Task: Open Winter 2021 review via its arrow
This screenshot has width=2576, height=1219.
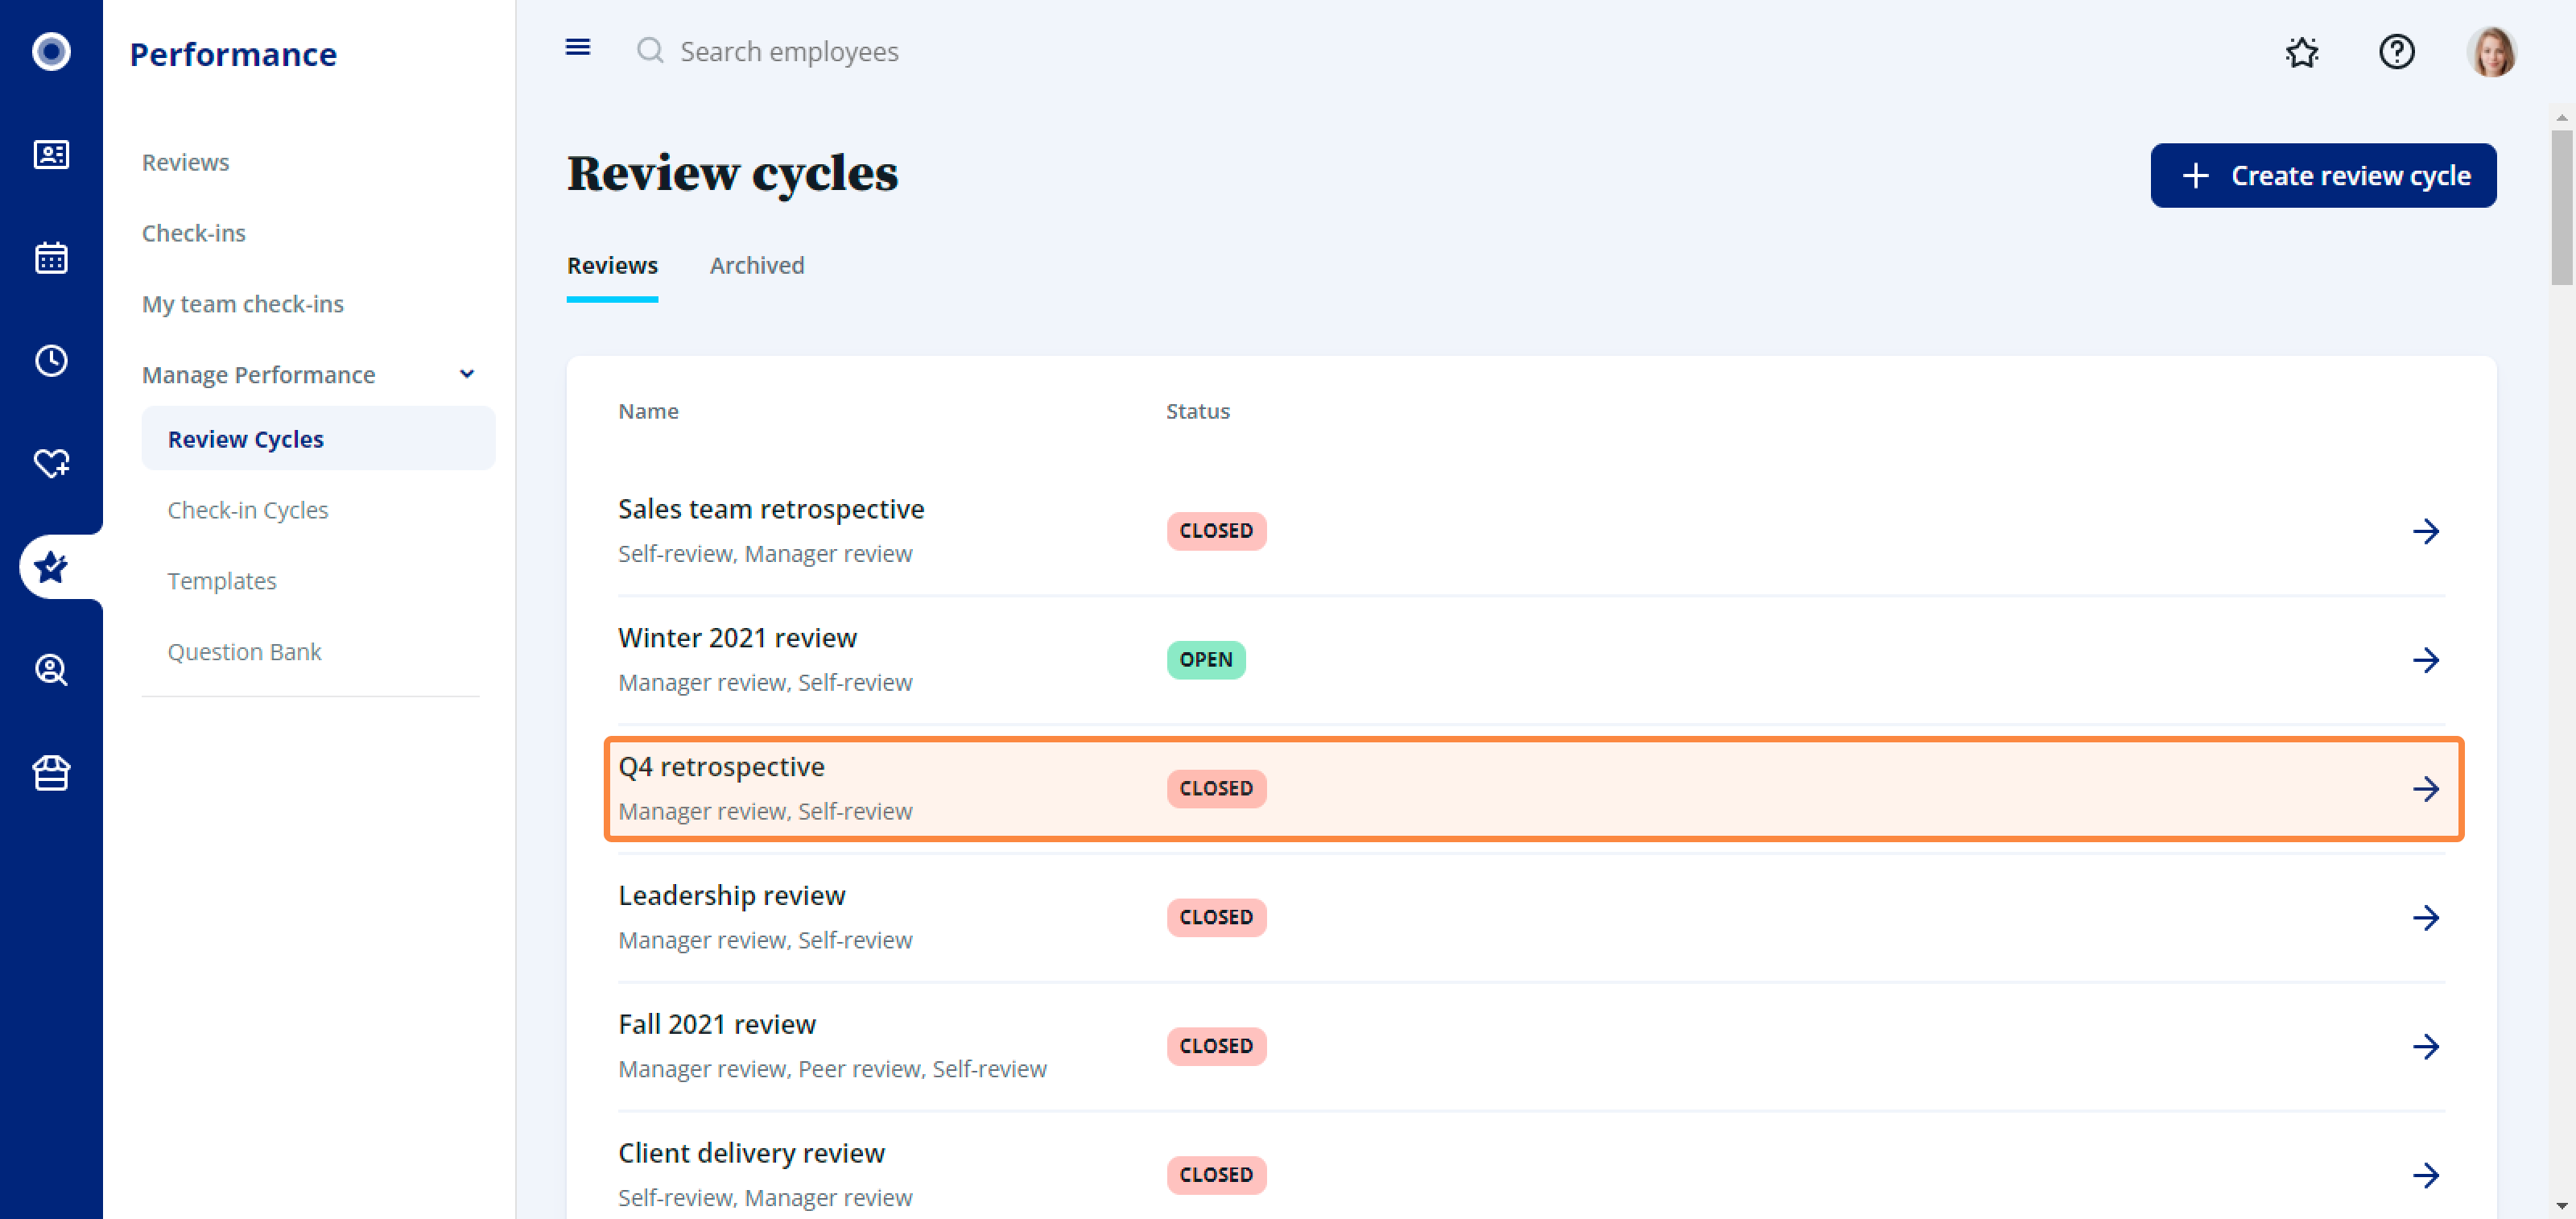Action: pyautogui.click(x=2426, y=660)
